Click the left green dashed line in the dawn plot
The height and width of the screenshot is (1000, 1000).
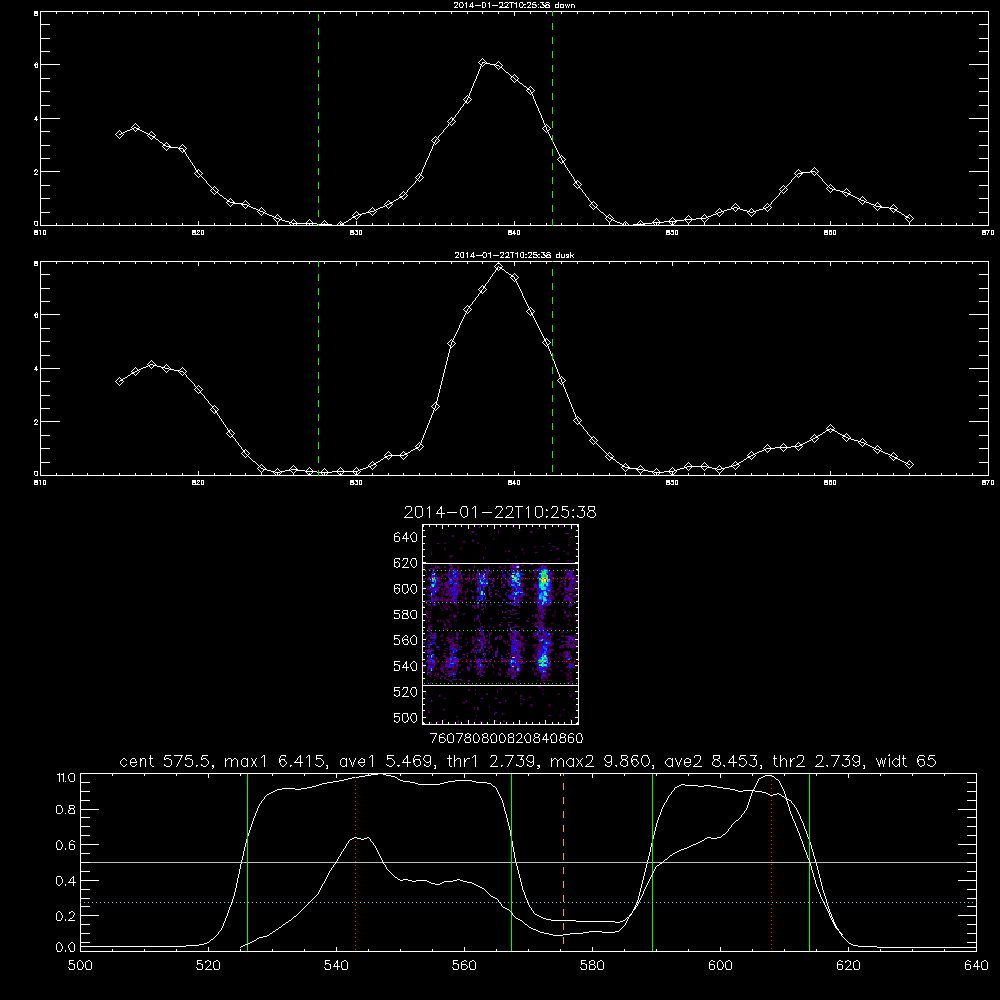[x=318, y=119]
